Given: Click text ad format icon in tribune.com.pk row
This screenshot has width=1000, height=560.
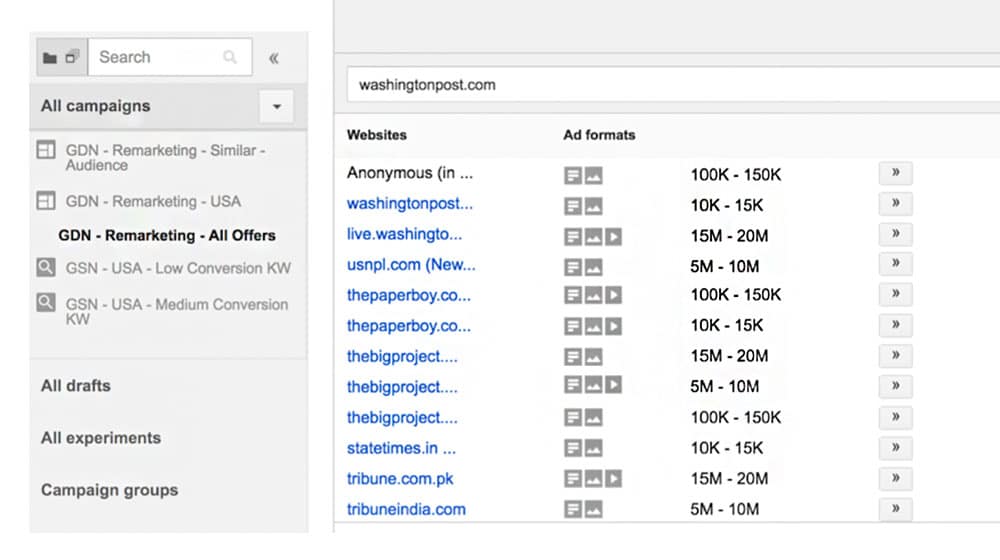Looking at the screenshot, I should (x=573, y=479).
